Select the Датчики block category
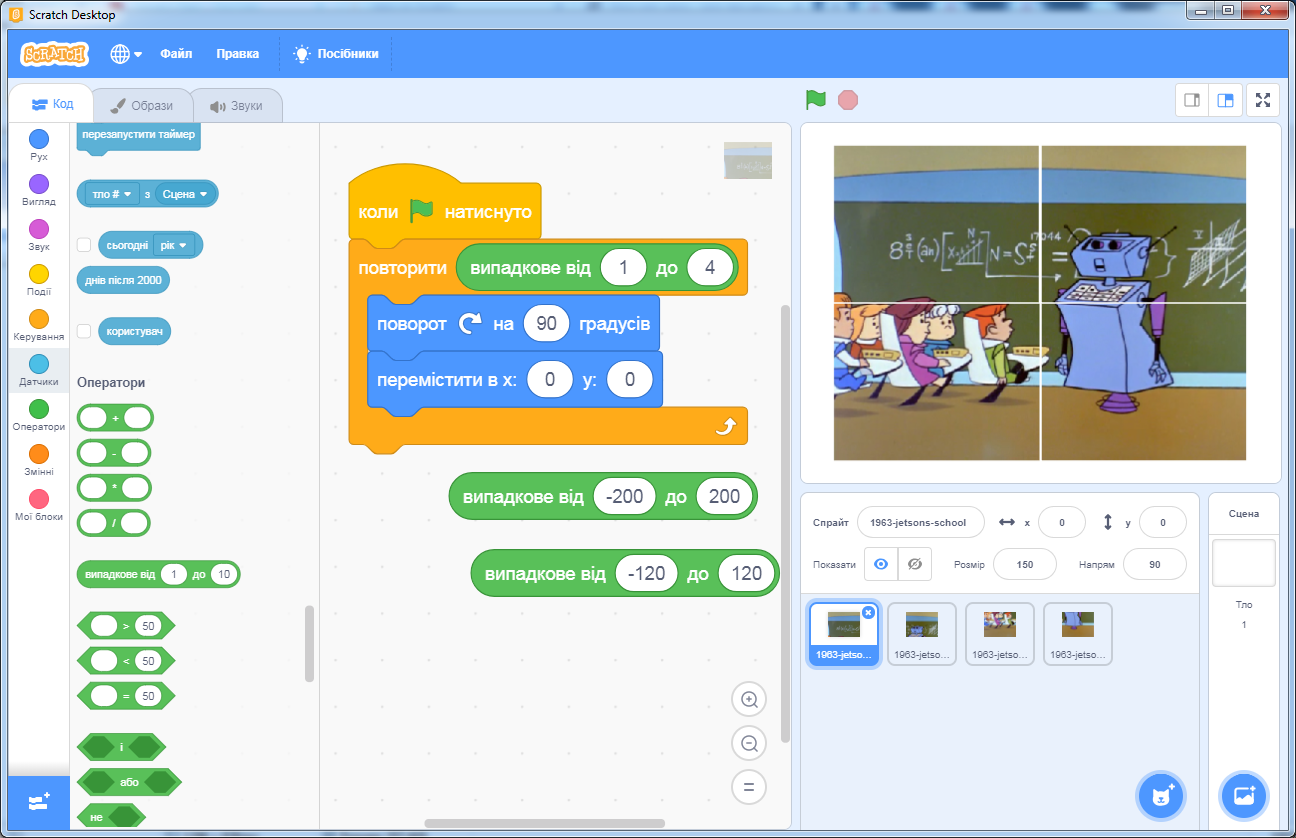This screenshot has width=1296, height=838. (39, 370)
